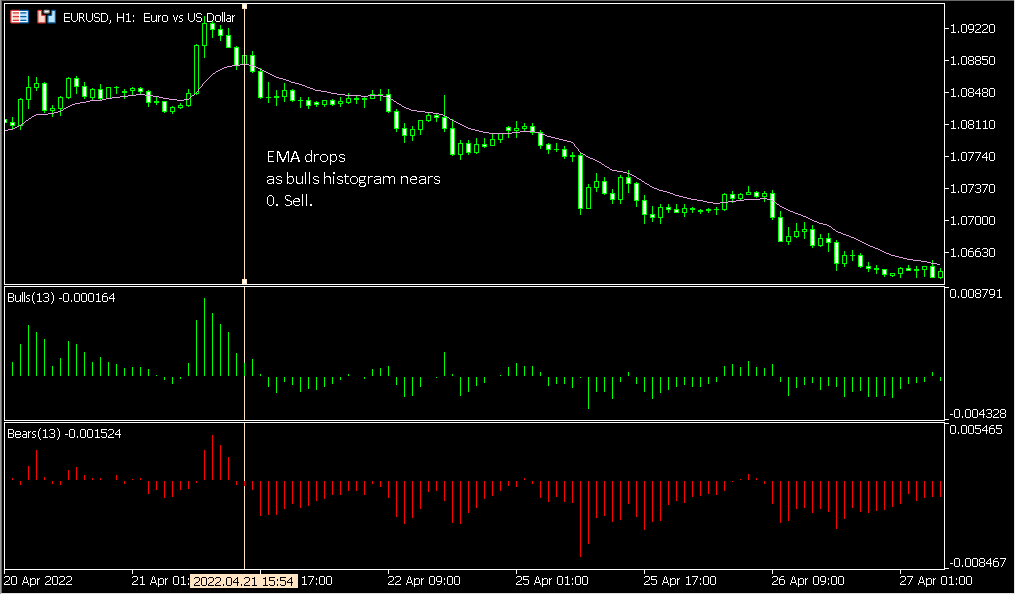The width and height of the screenshot is (1015, 594).
Task: Click the 26 Apr 09:00 time label
Action: pyautogui.click(x=808, y=580)
